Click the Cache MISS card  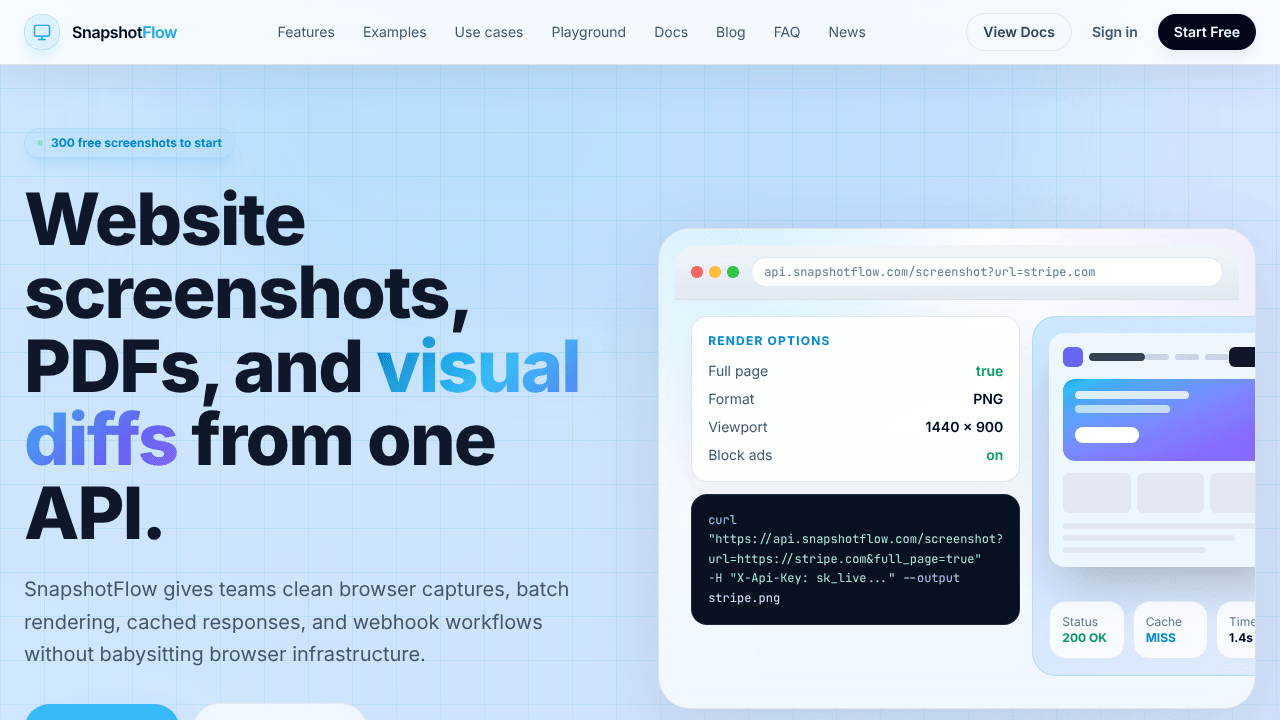pyautogui.click(x=1170, y=629)
